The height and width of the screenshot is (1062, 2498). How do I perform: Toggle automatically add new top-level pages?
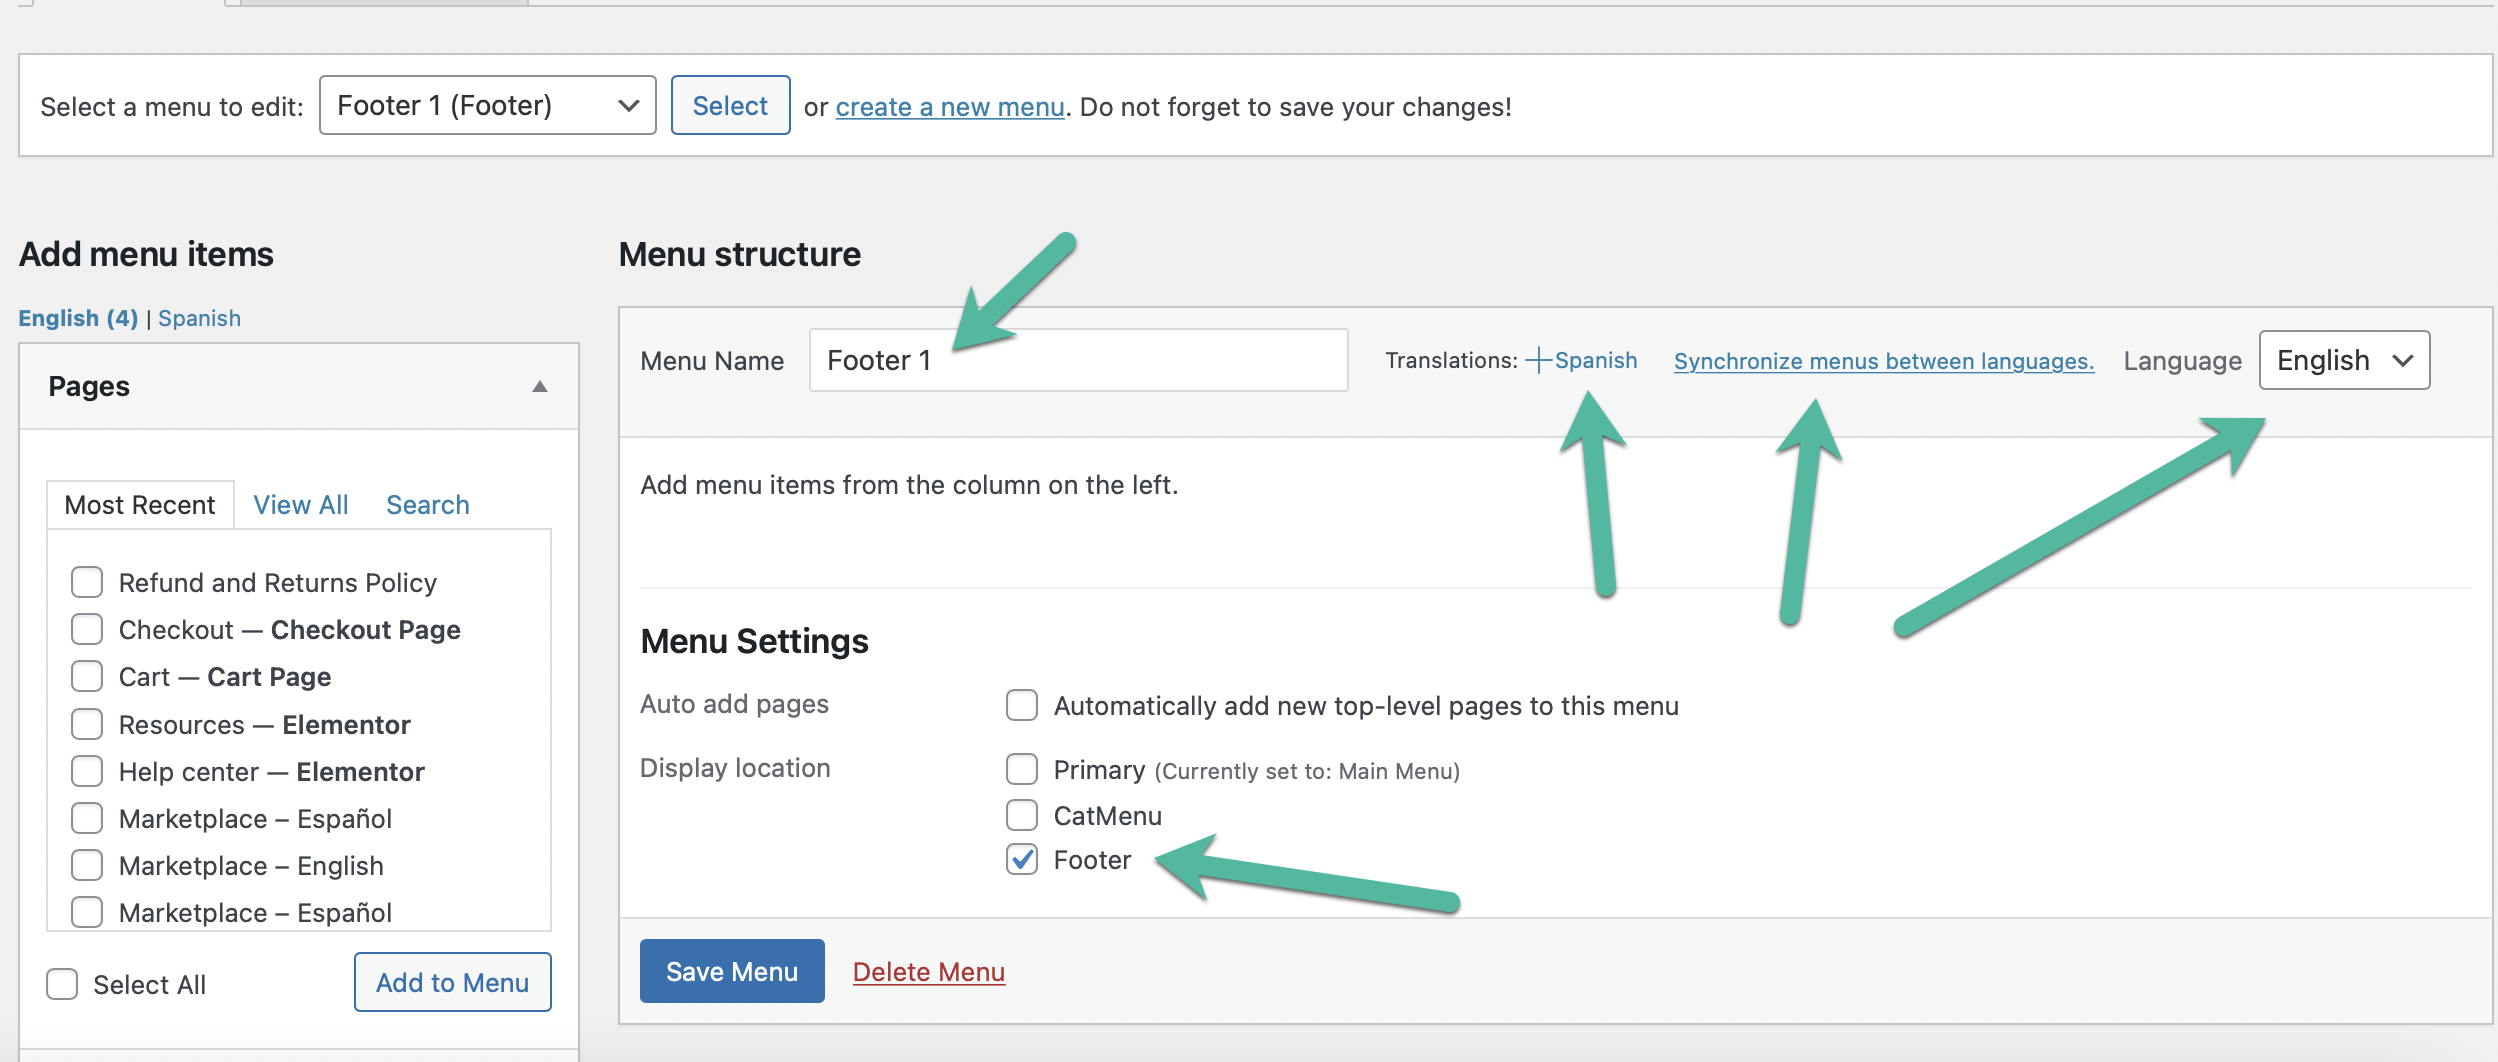coord(1022,705)
